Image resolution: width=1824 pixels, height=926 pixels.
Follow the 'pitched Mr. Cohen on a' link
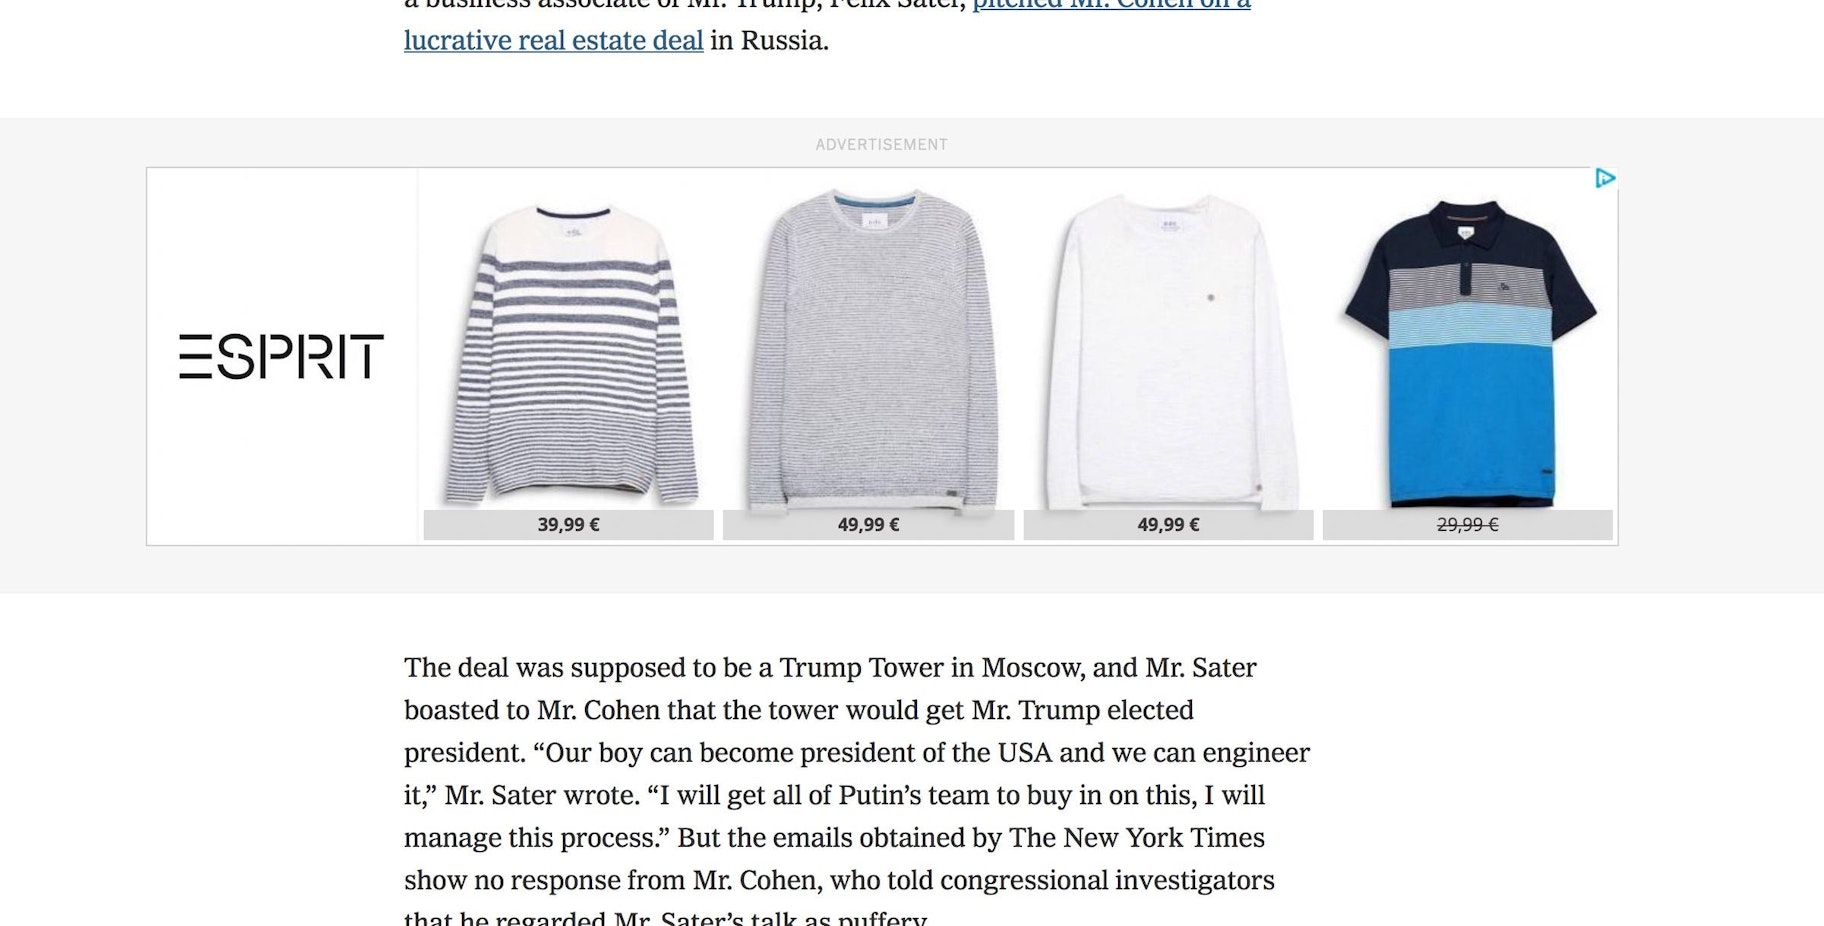[x=1112, y=5]
